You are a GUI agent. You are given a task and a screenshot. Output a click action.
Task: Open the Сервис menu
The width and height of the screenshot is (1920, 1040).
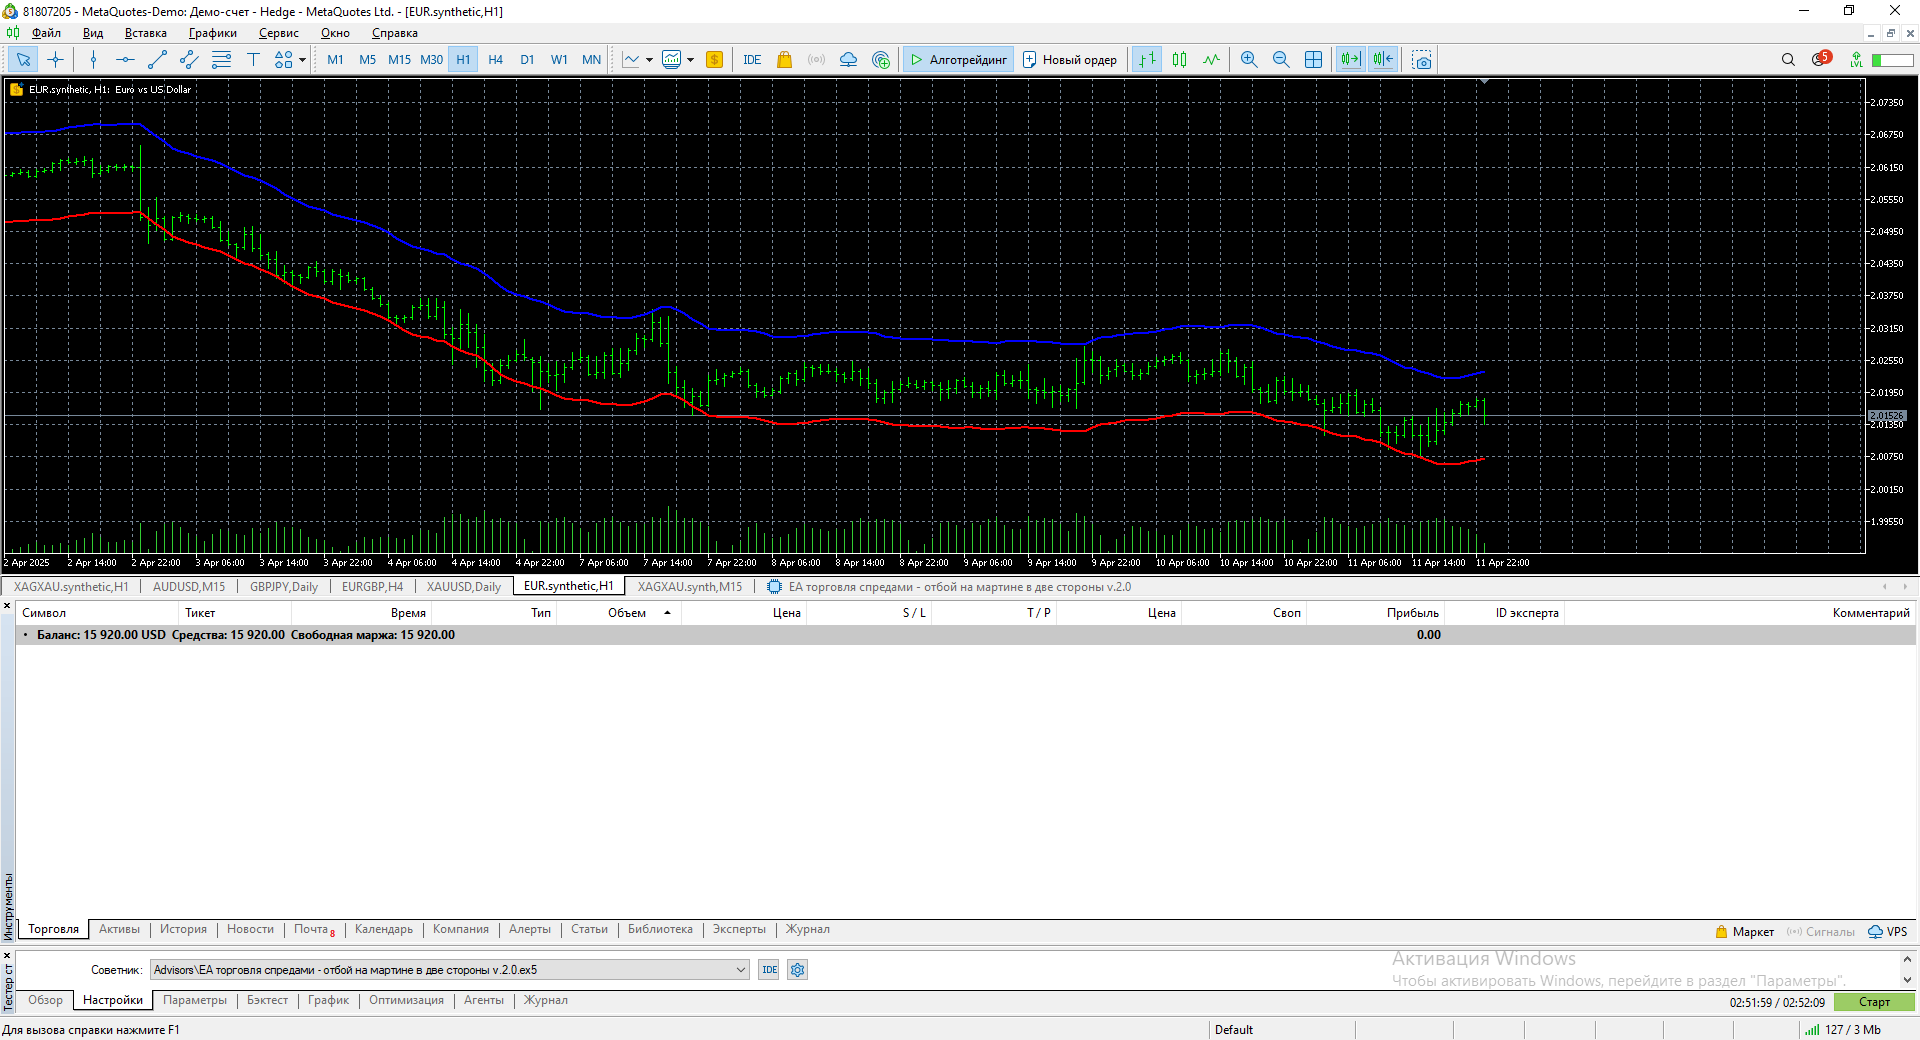click(x=278, y=33)
